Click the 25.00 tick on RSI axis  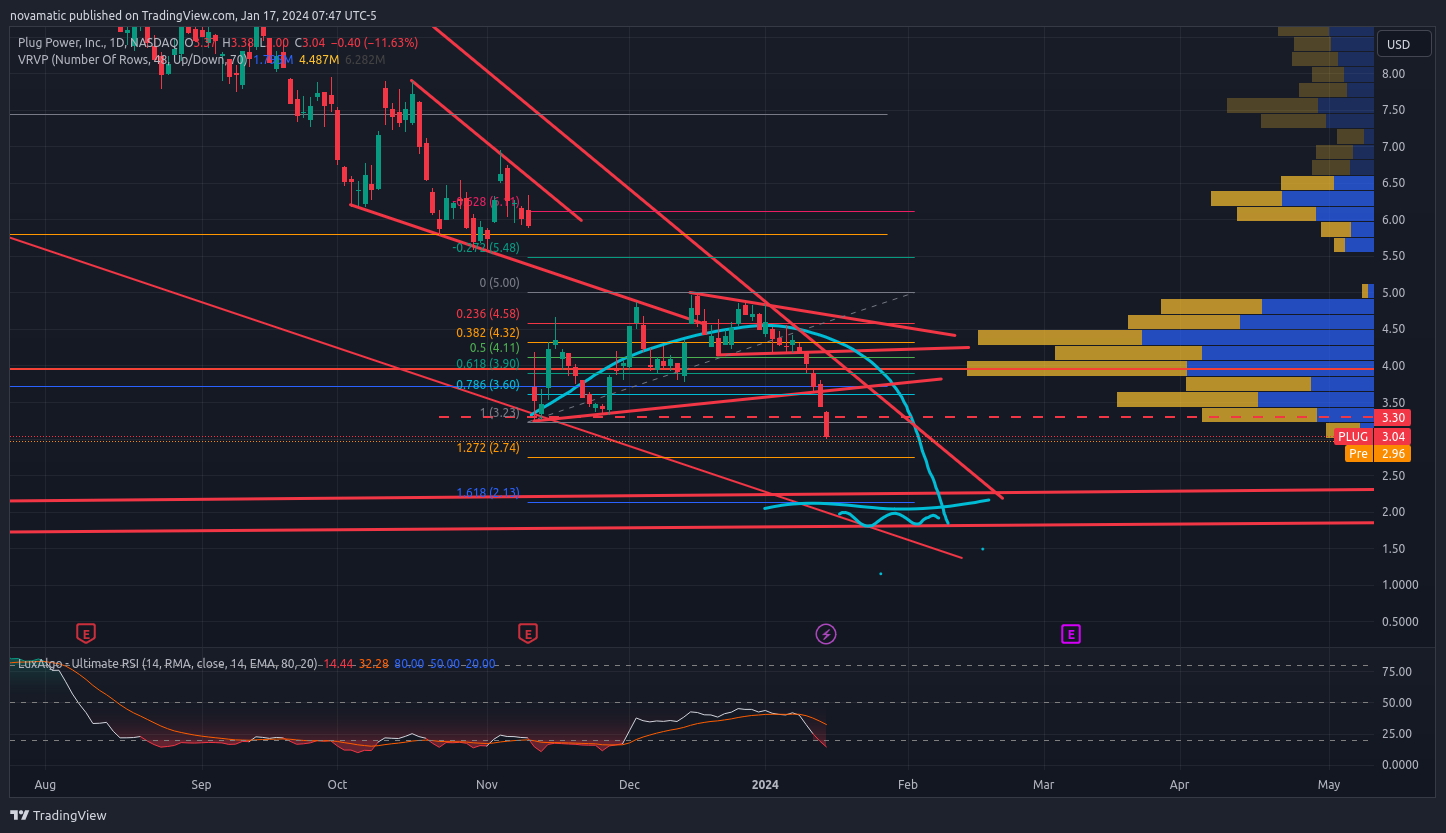point(1396,733)
